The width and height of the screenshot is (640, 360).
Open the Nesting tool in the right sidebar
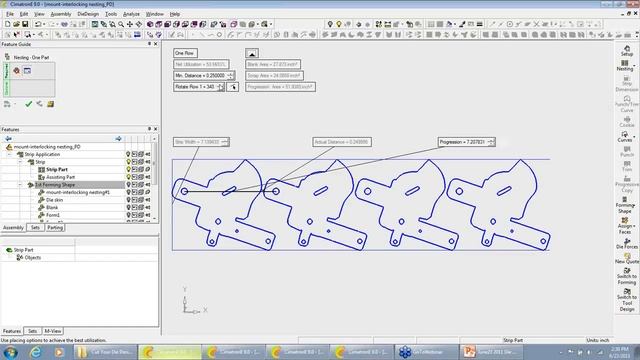[624, 66]
